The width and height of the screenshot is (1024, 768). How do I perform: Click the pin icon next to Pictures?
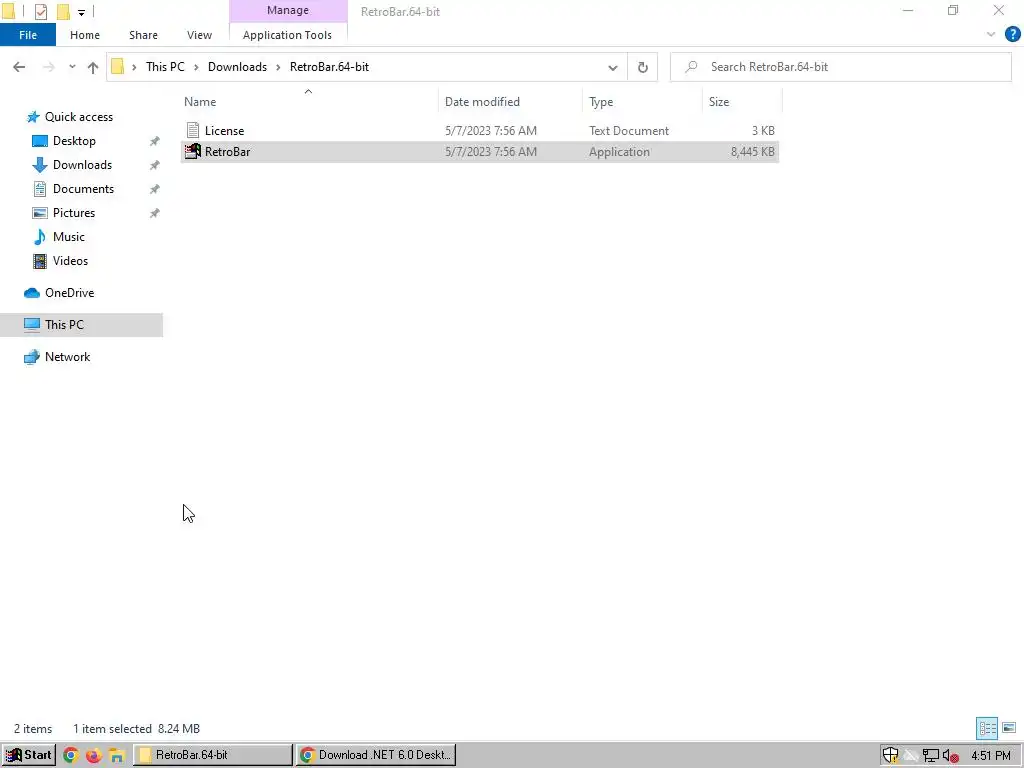154,213
